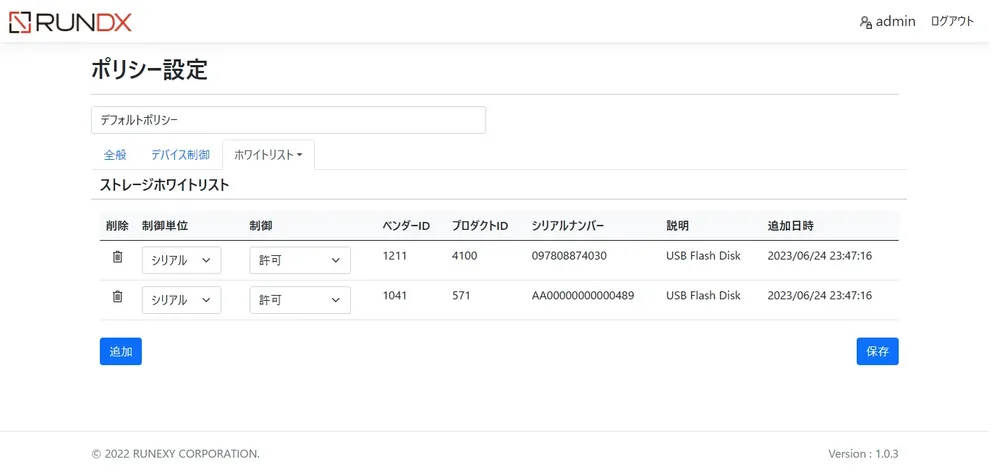The height and width of the screenshot is (475, 1000).
Task: Click the RUNDX logo icon
Action: point(20,22)
